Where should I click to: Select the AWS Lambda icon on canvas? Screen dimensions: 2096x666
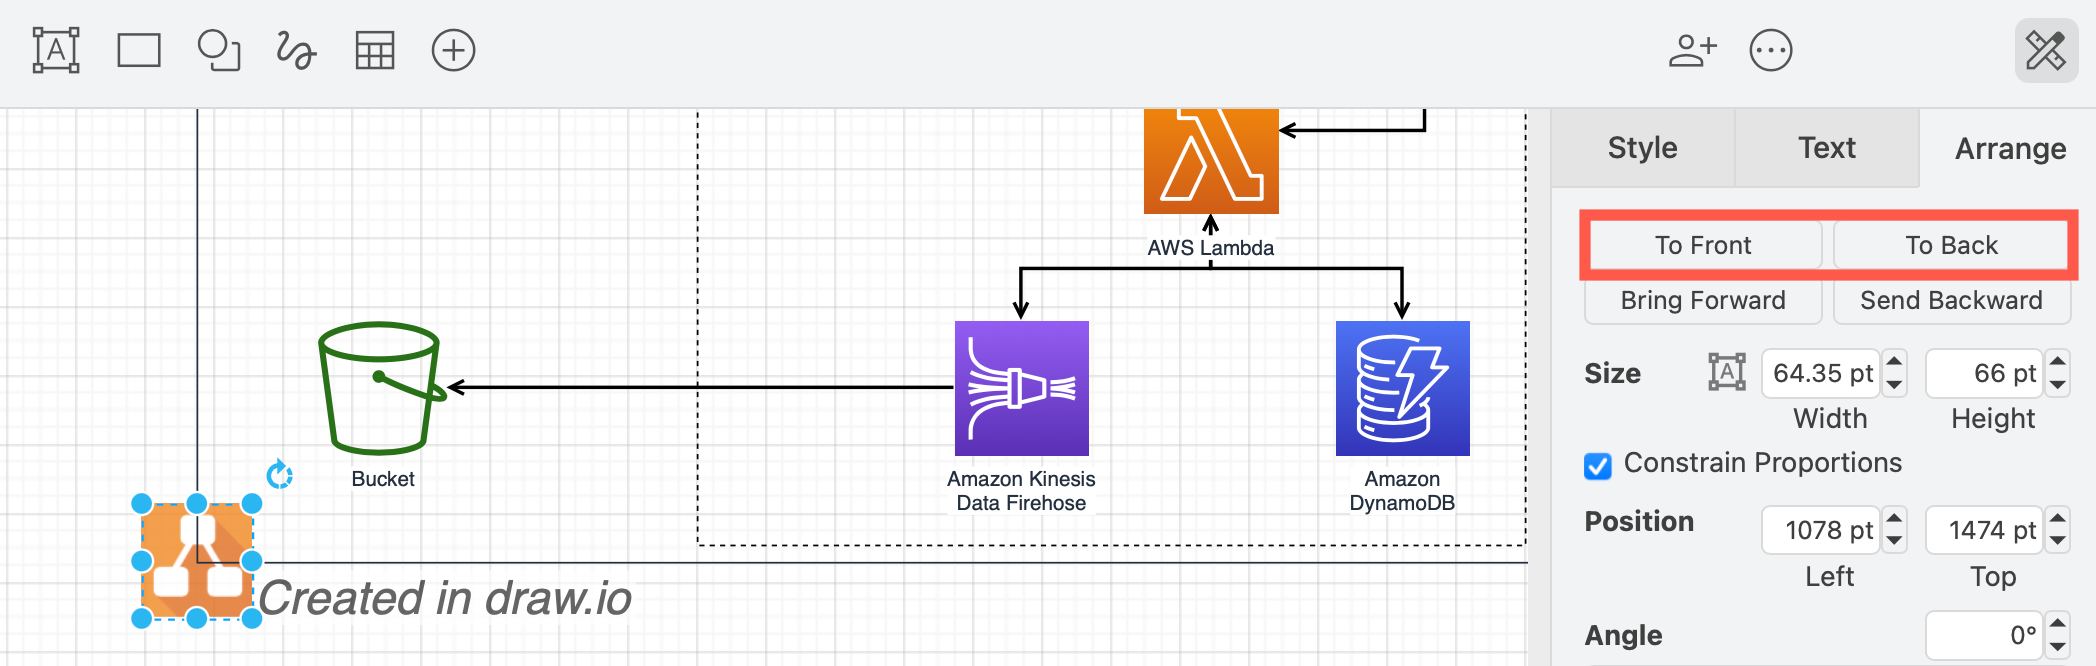coord(1211,161)
